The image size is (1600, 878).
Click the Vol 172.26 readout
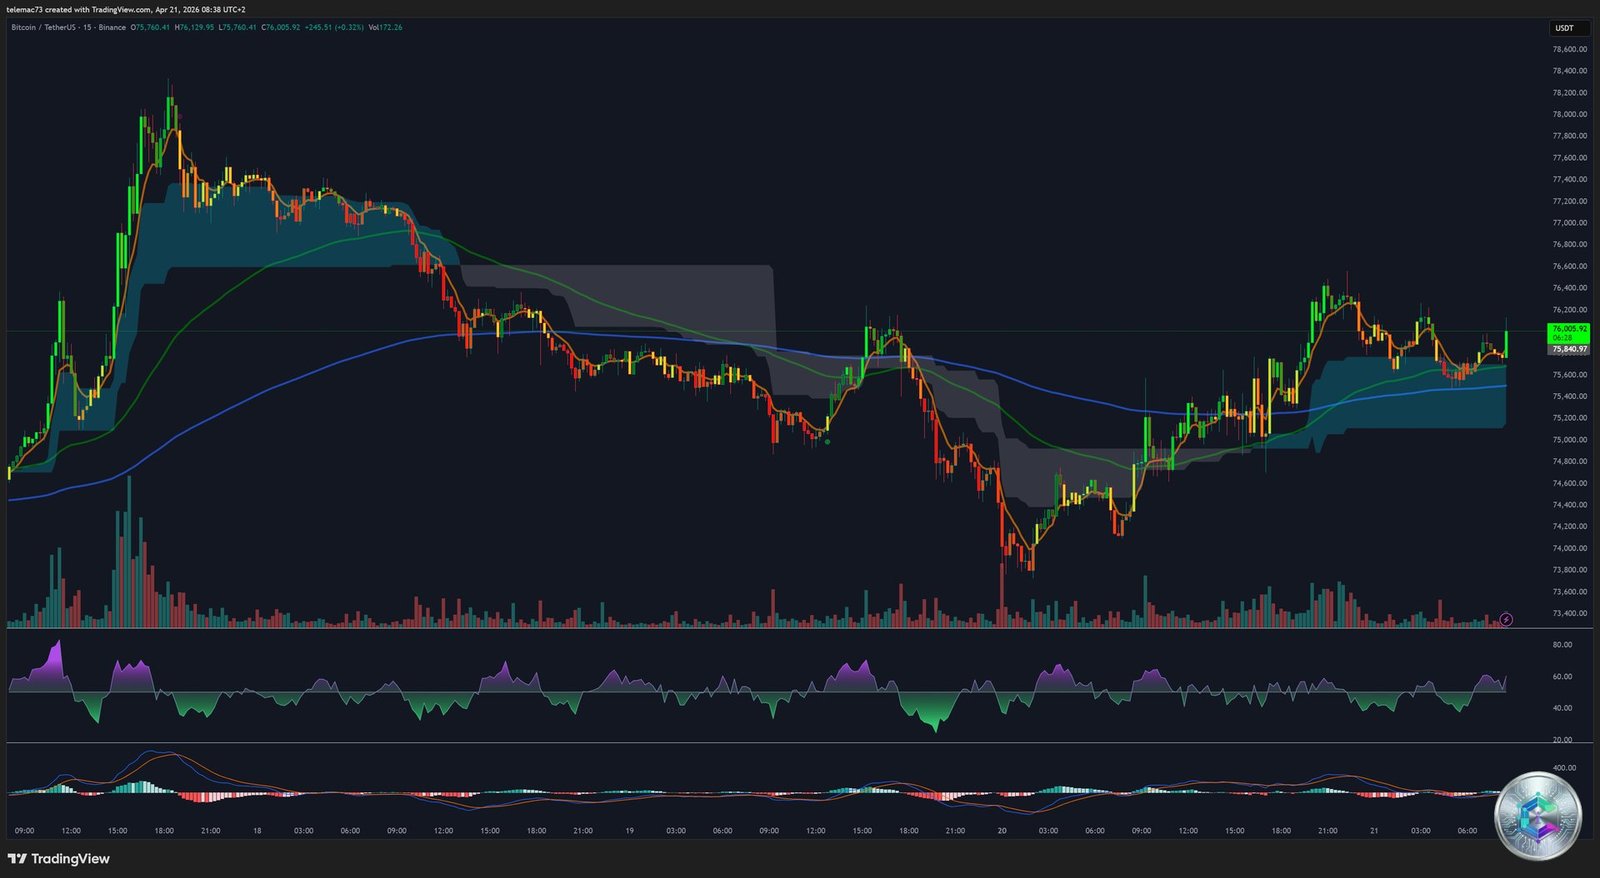coord(385,27)
